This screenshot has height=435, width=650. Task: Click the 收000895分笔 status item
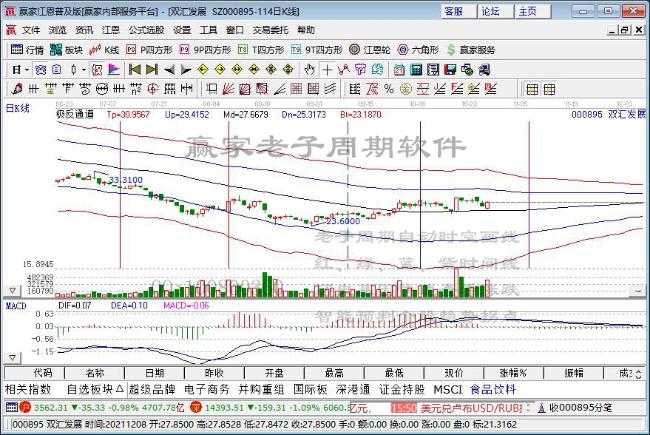(x=575, y=408)
